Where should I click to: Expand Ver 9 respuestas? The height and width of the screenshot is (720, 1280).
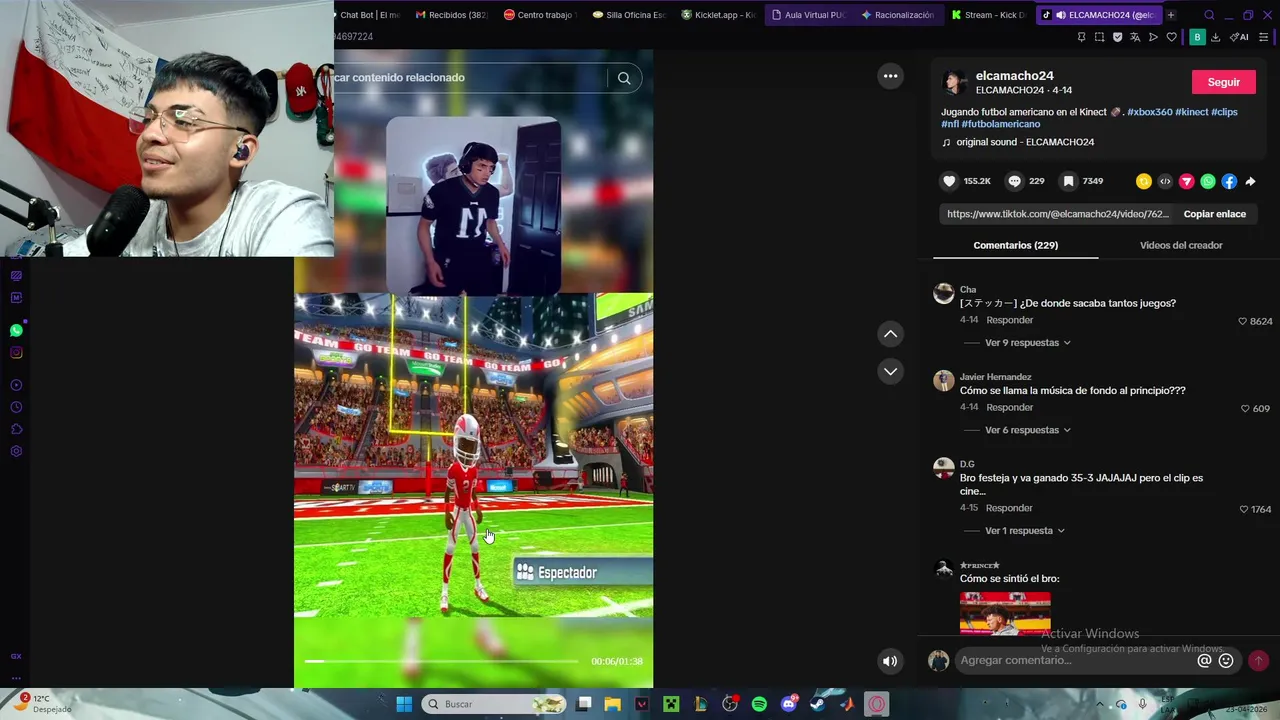[1028, 343]
